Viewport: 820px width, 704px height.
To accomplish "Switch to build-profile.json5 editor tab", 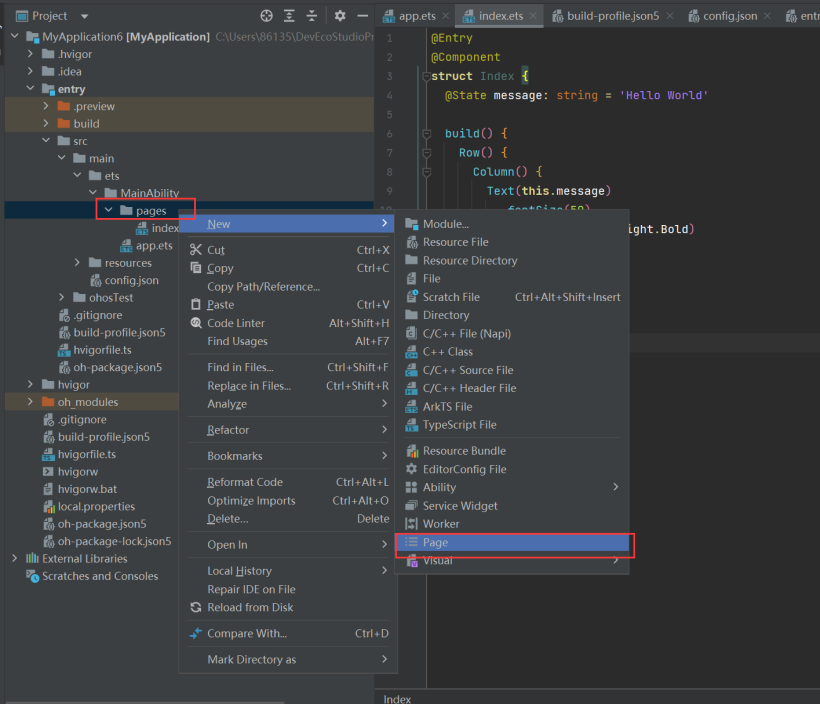I will (x=612, y=16).
